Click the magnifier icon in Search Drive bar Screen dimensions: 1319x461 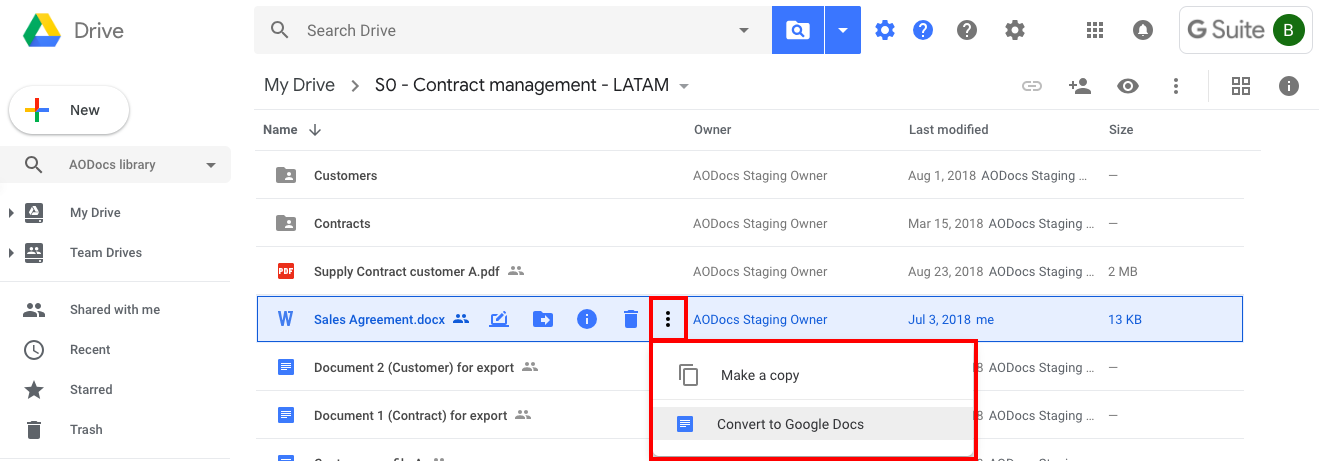(280, 30)
